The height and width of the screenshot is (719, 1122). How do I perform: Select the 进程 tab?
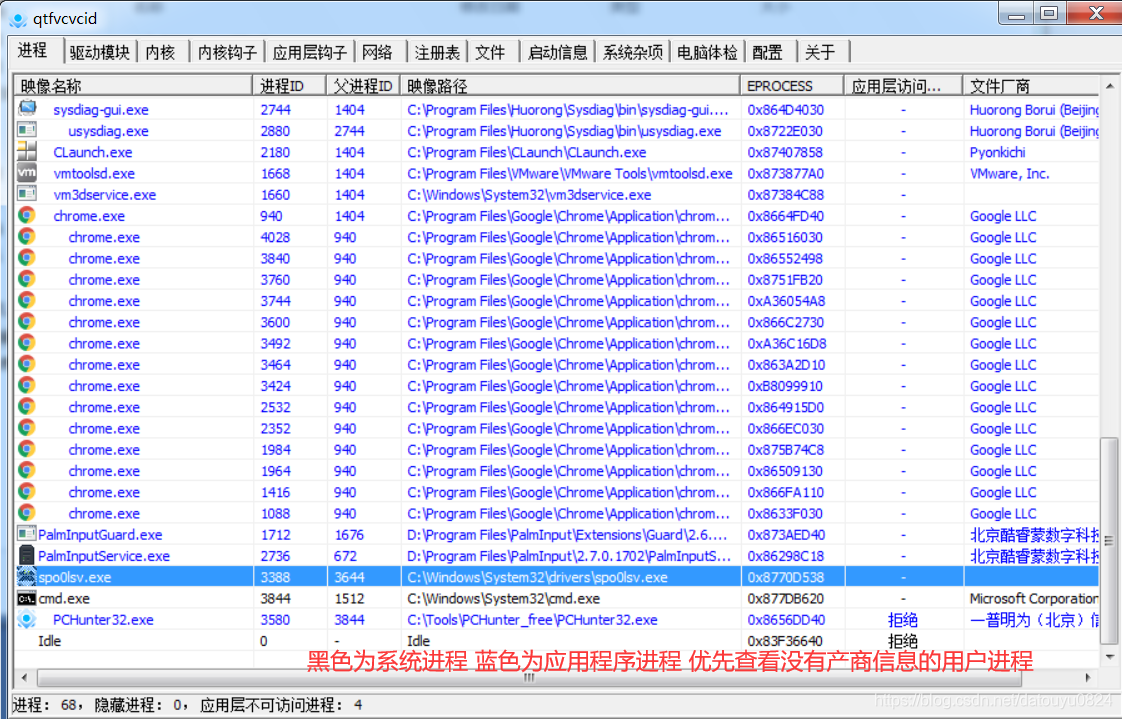coord(33,50)
